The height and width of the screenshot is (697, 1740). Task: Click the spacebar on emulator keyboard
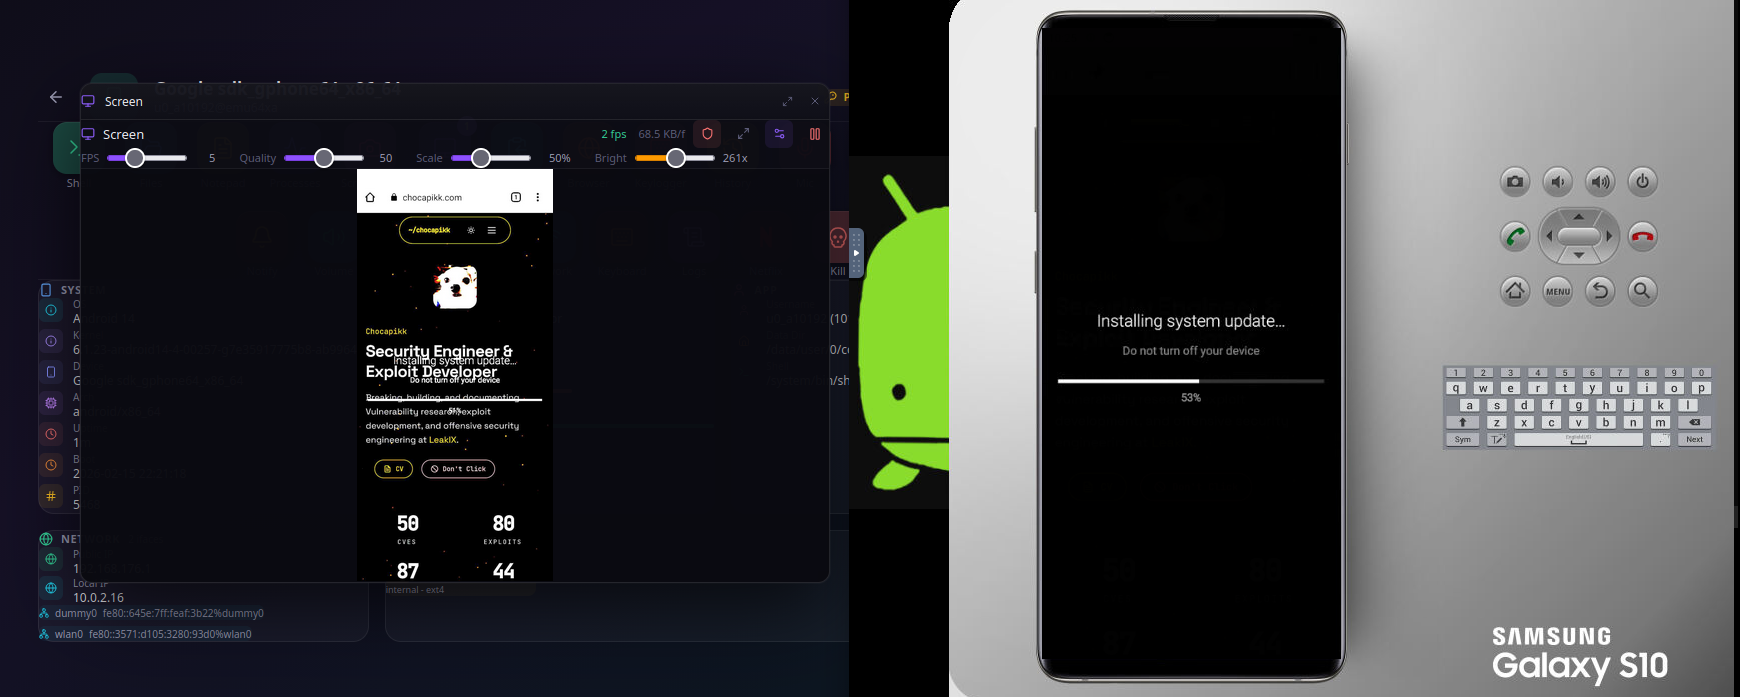[1578, 440]
